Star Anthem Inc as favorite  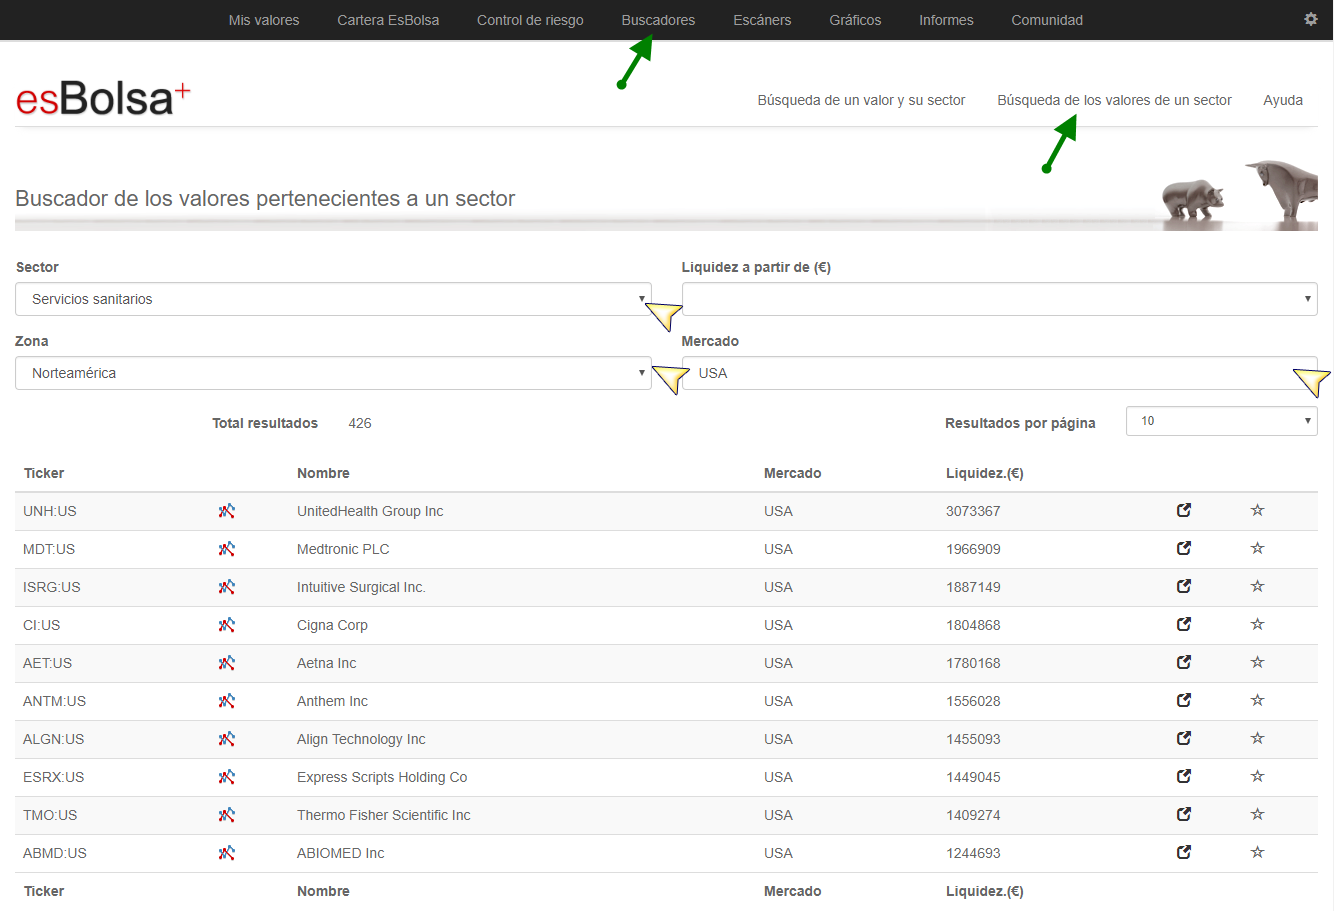1258,700
